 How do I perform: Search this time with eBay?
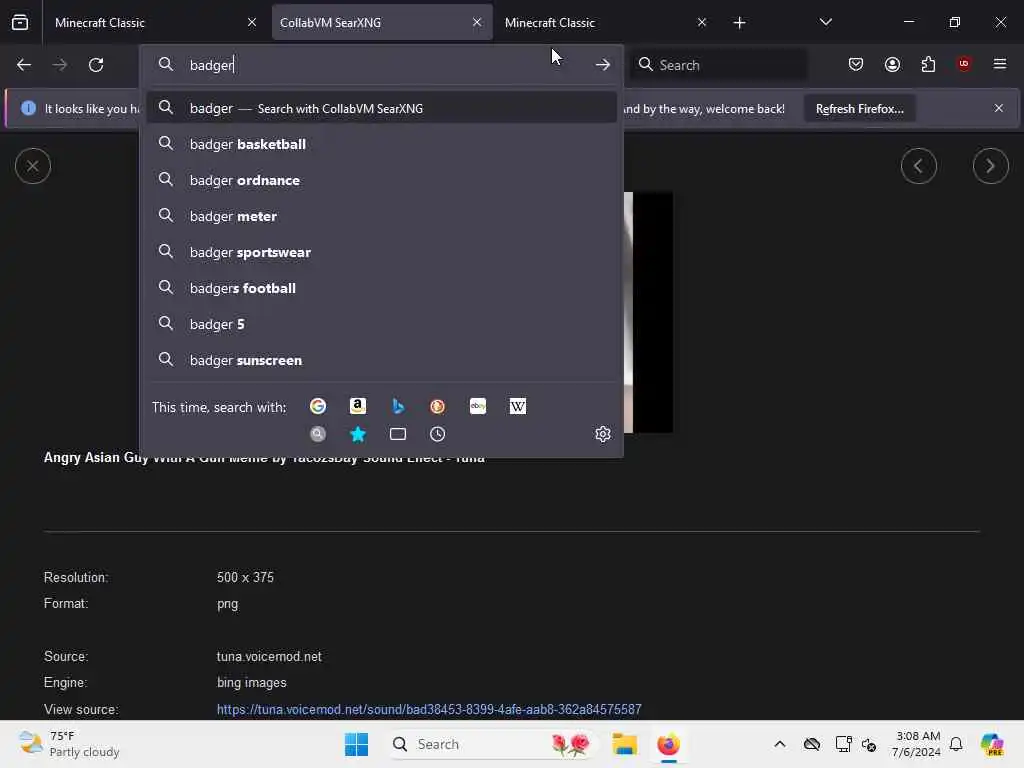click(477, 406)
